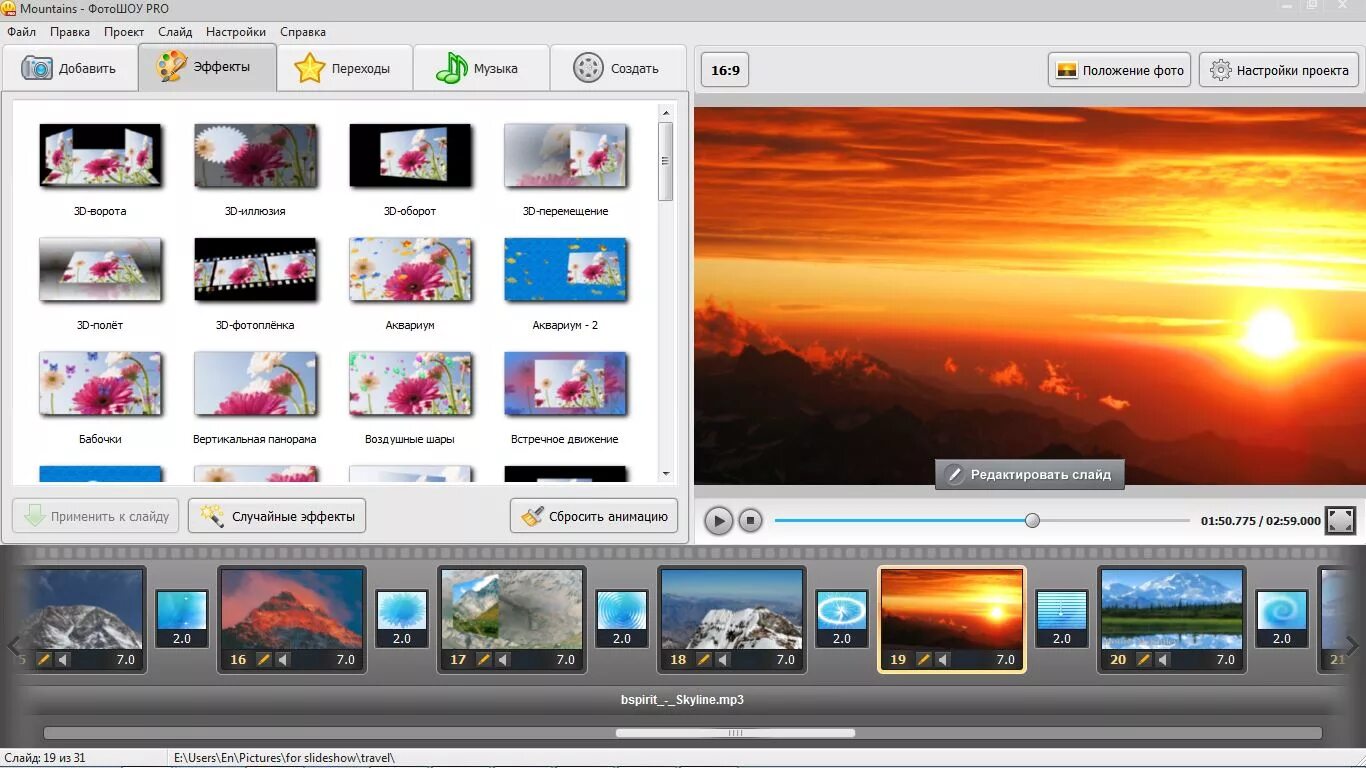The height and width of the screenshot is (768, 1366).
Task: Click the sound icon on slide 19
Action: coord(943,659)
